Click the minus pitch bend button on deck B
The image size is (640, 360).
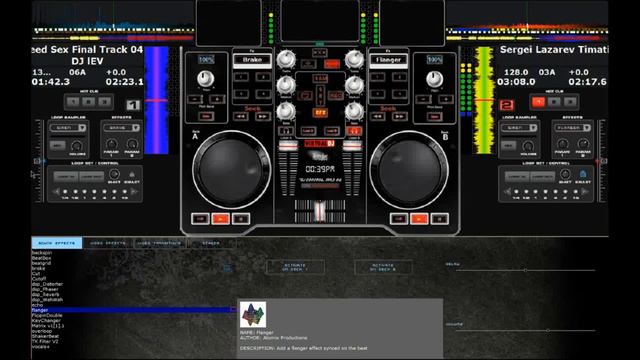(424, 99)
